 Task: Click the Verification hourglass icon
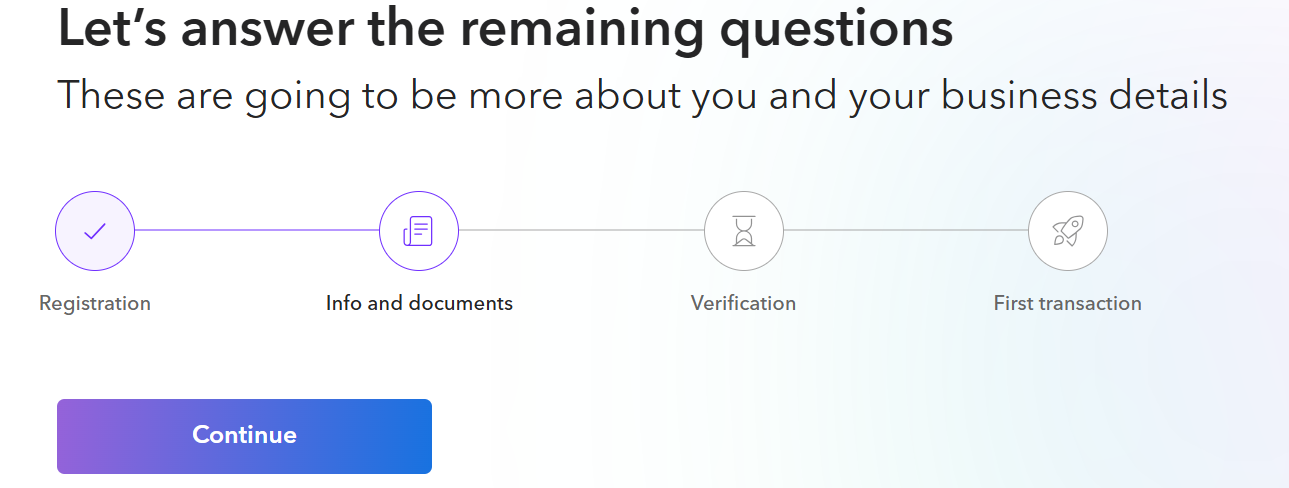click(x=743, y=231)
